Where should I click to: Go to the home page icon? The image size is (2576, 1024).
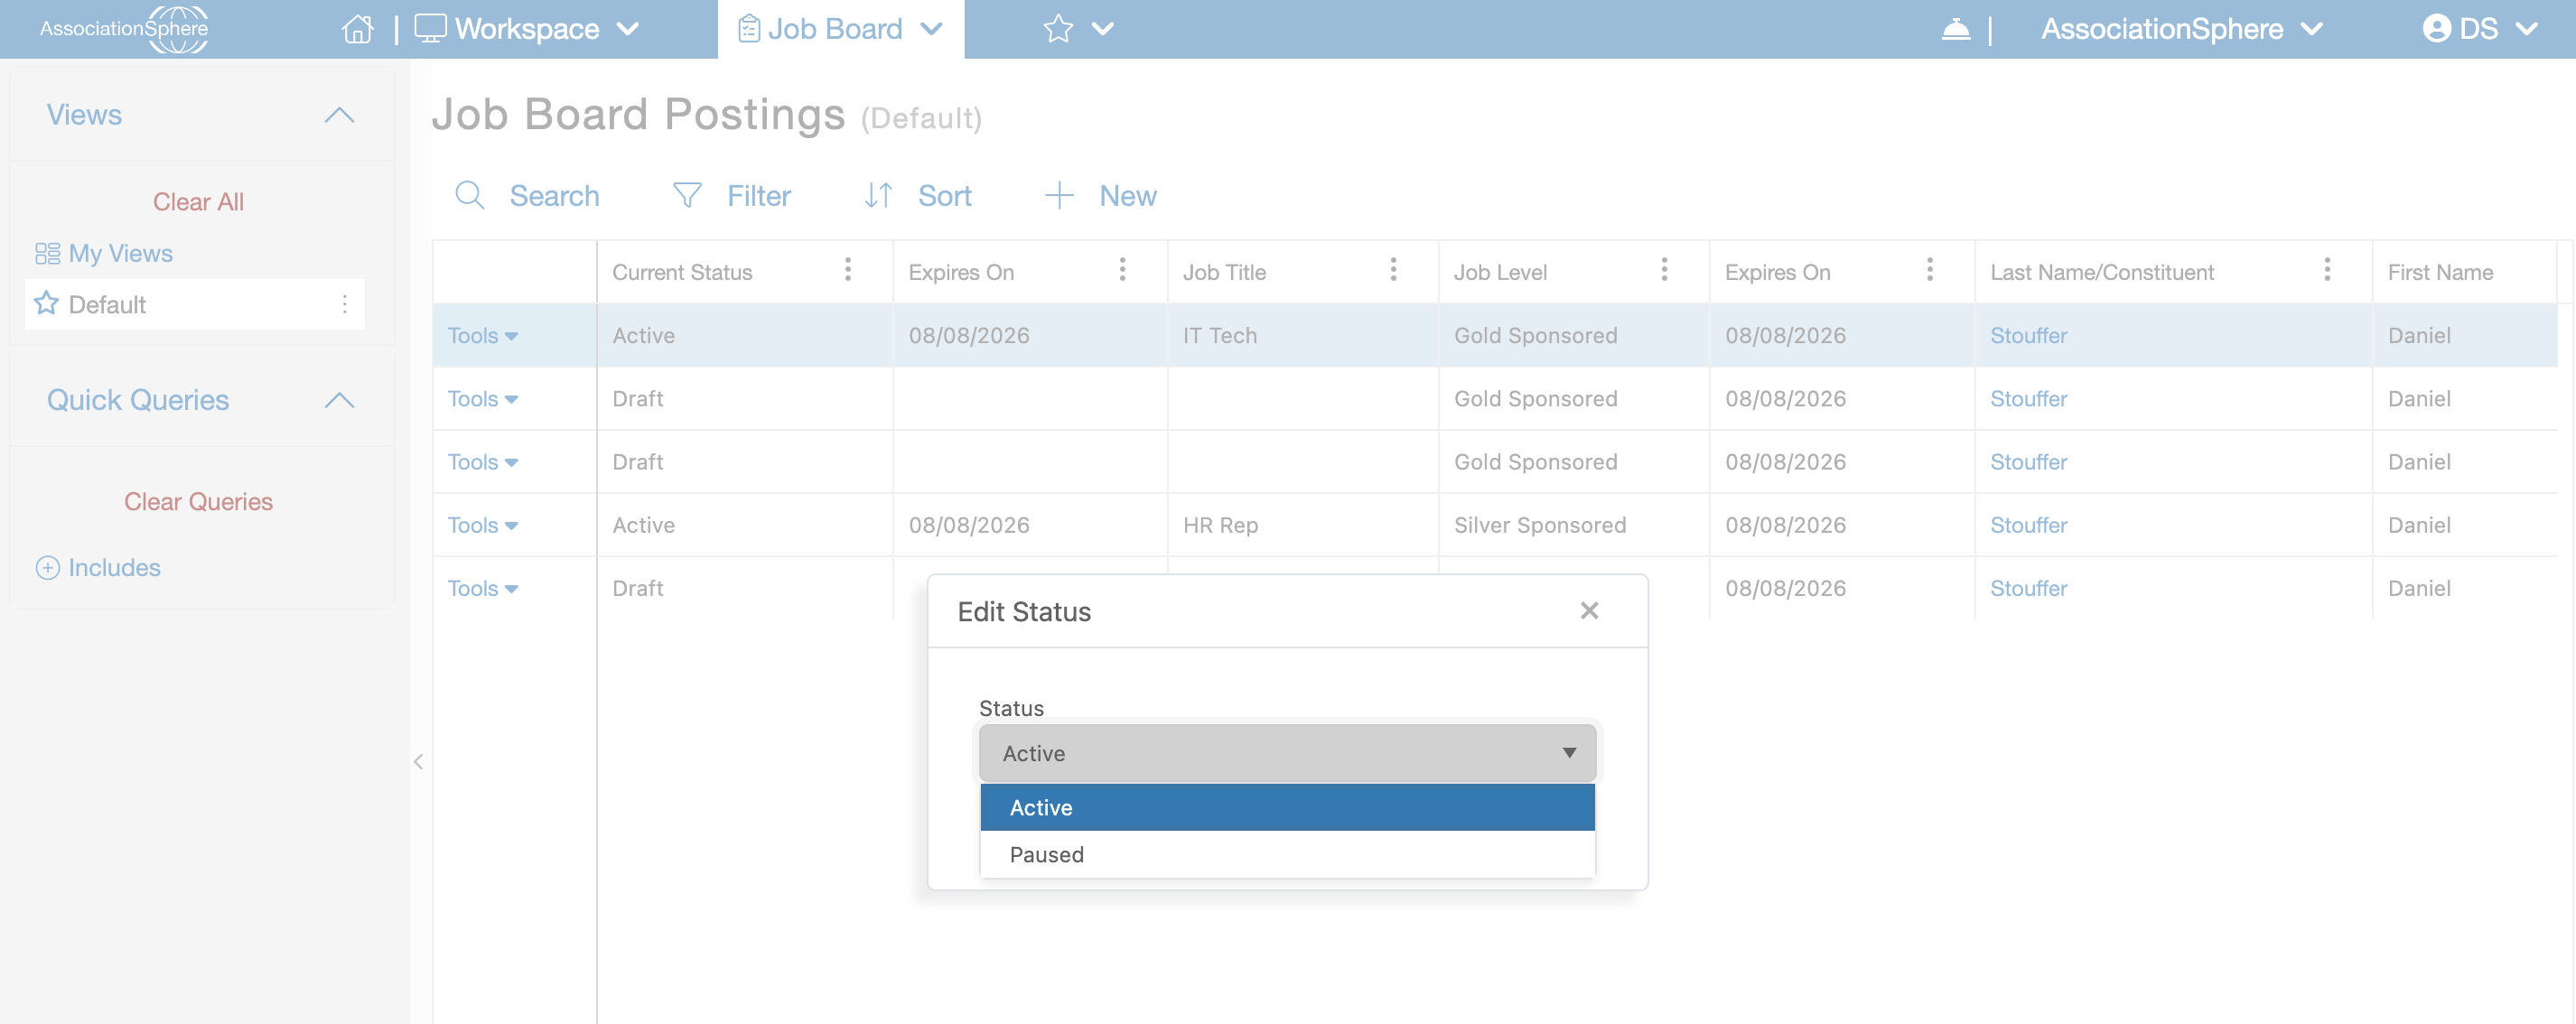[357, 29]
